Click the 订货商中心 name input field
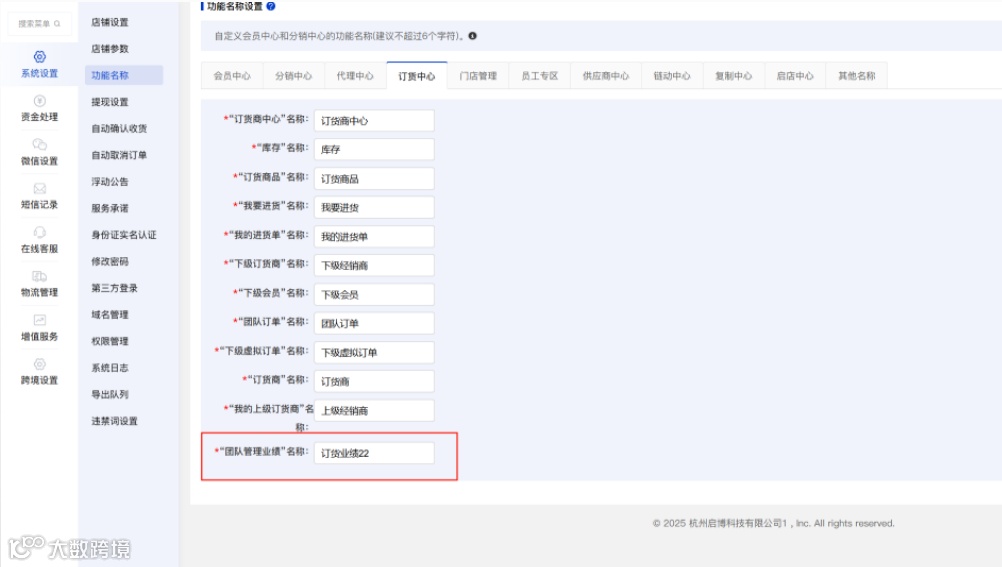Viewport: 1002px width, 567px height. click(374, 121)
